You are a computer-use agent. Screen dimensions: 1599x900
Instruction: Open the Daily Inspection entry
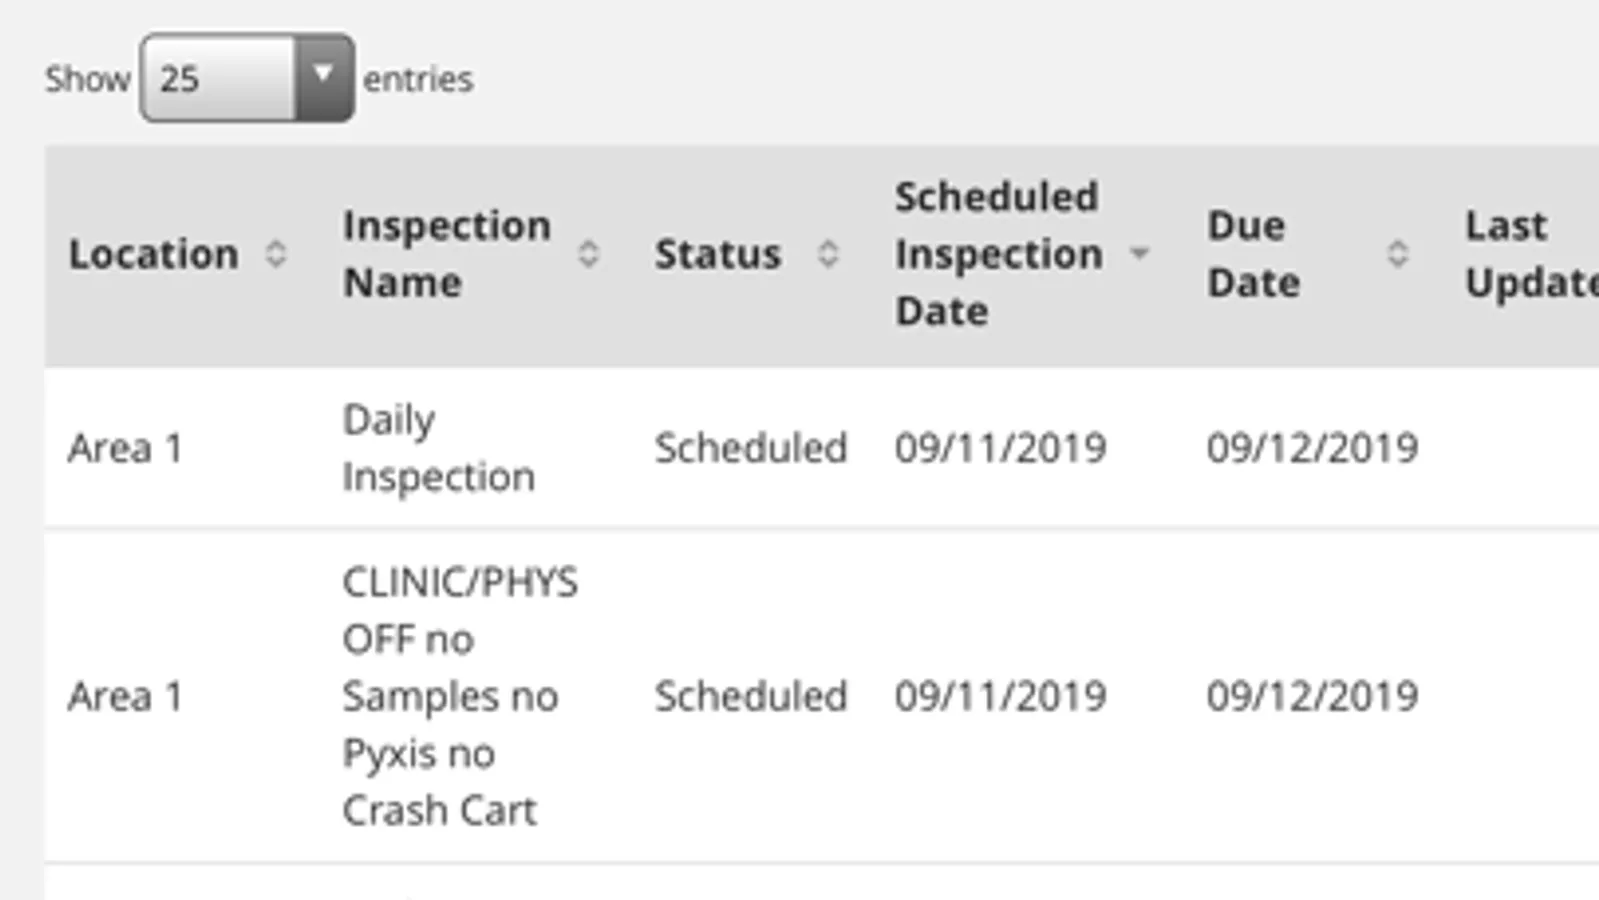pos(438,448)
